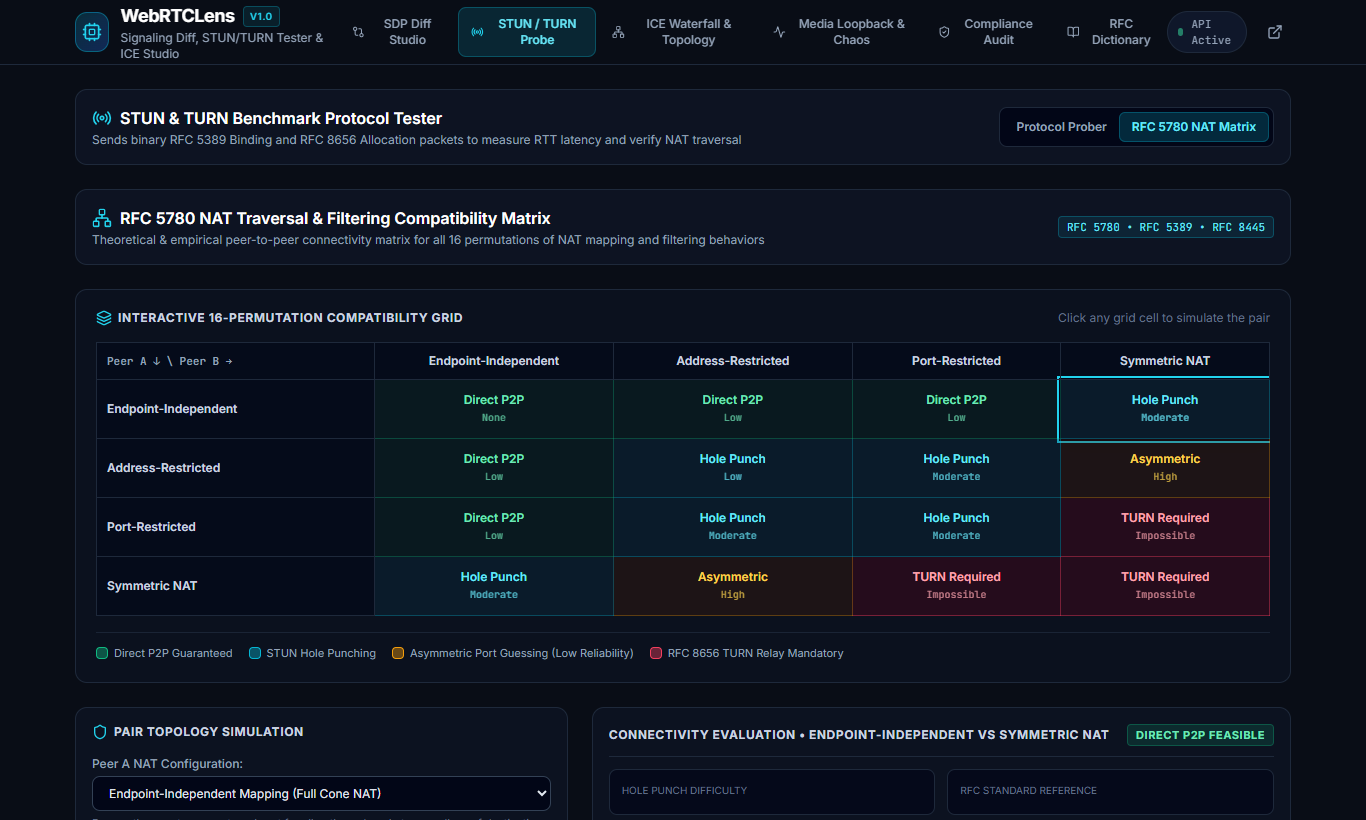Click the WebRTCLens chip logo icon
1366x820 pixels.
coord(92,32)
